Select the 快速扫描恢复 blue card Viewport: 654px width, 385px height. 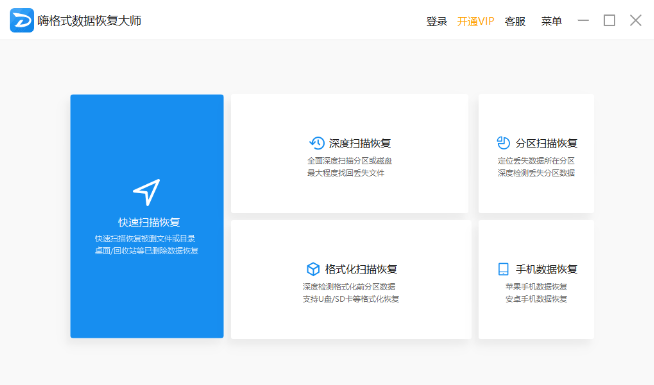(147, 216)
